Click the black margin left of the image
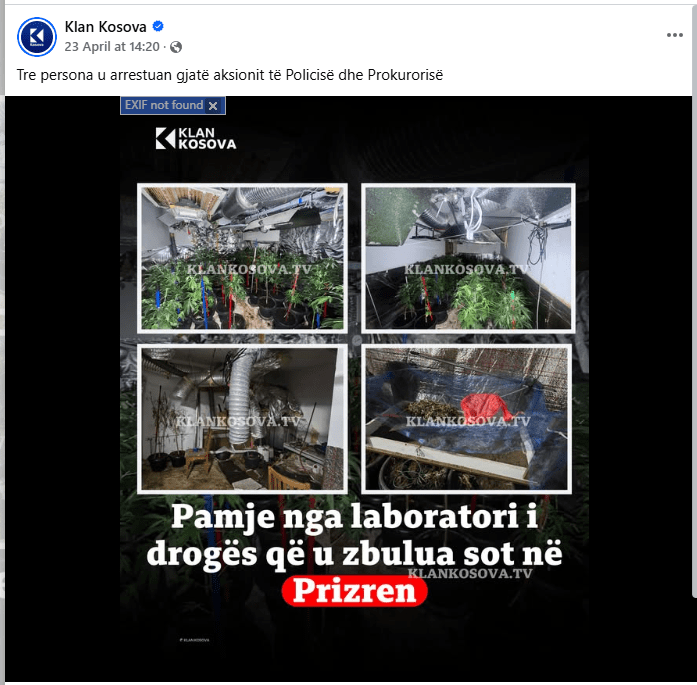 pos(62,389)
